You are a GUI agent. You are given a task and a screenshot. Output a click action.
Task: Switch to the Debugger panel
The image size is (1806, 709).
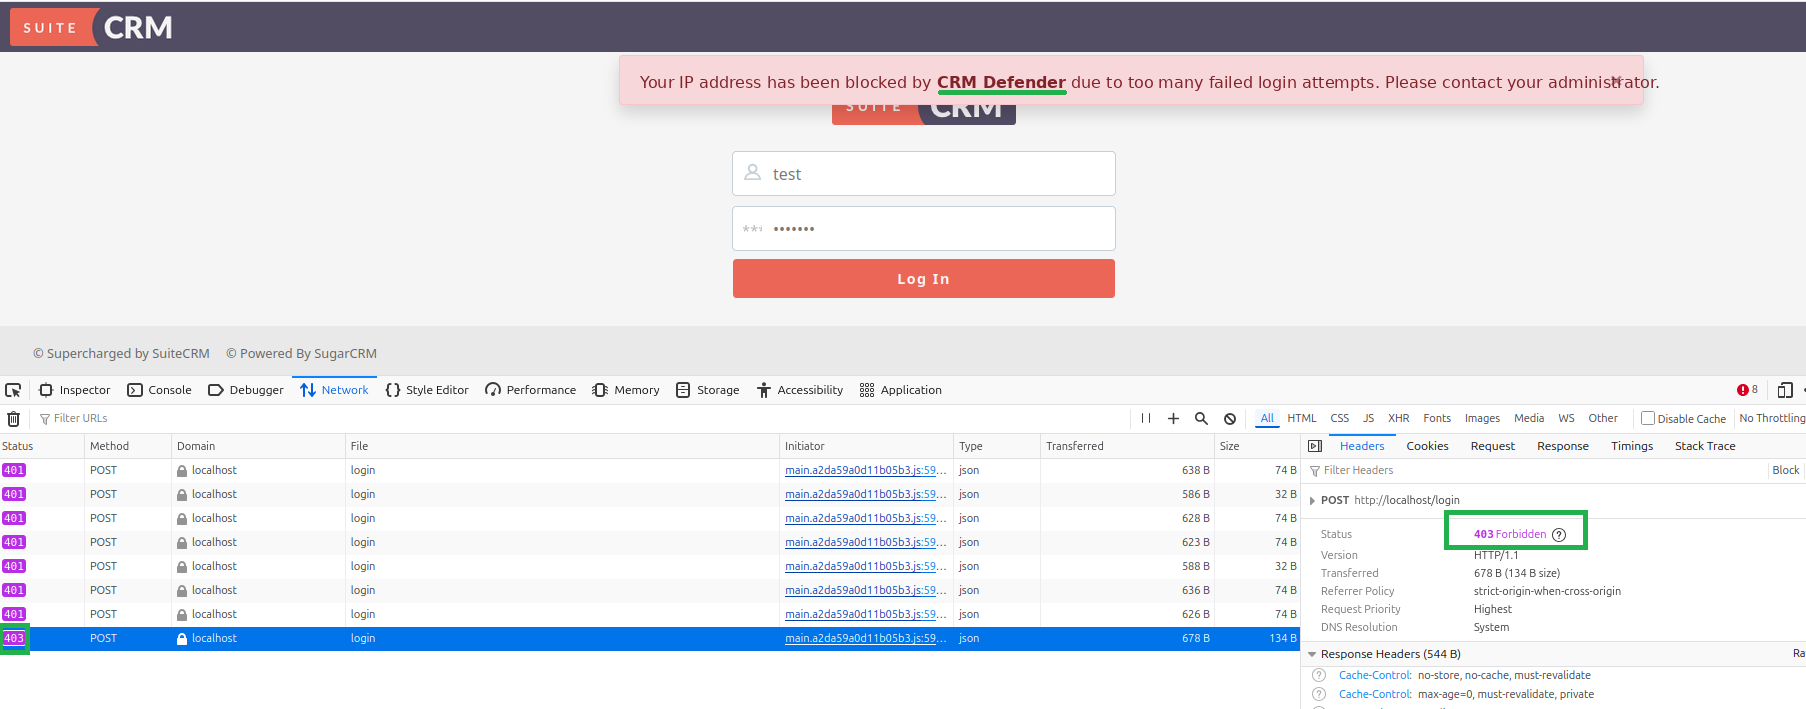[x=246, y=390]
